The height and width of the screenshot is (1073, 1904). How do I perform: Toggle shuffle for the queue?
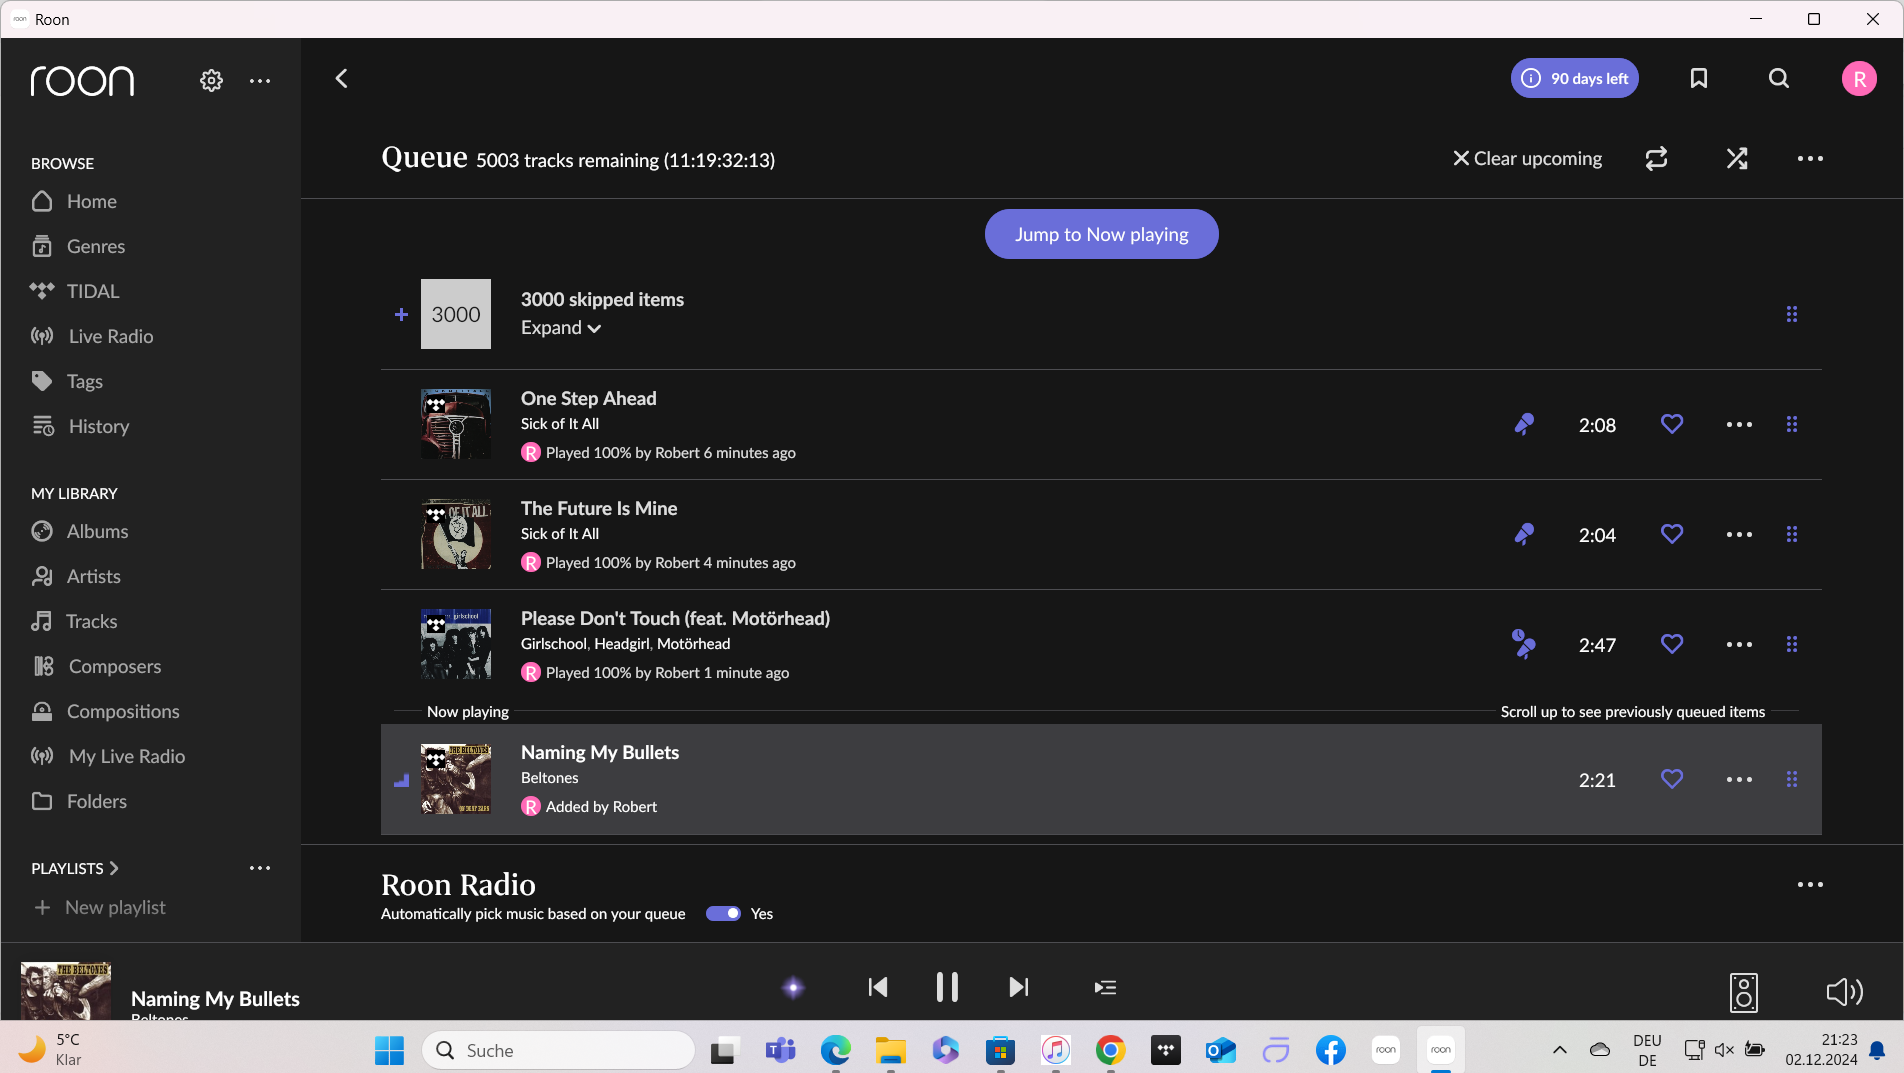point(1737,158)
